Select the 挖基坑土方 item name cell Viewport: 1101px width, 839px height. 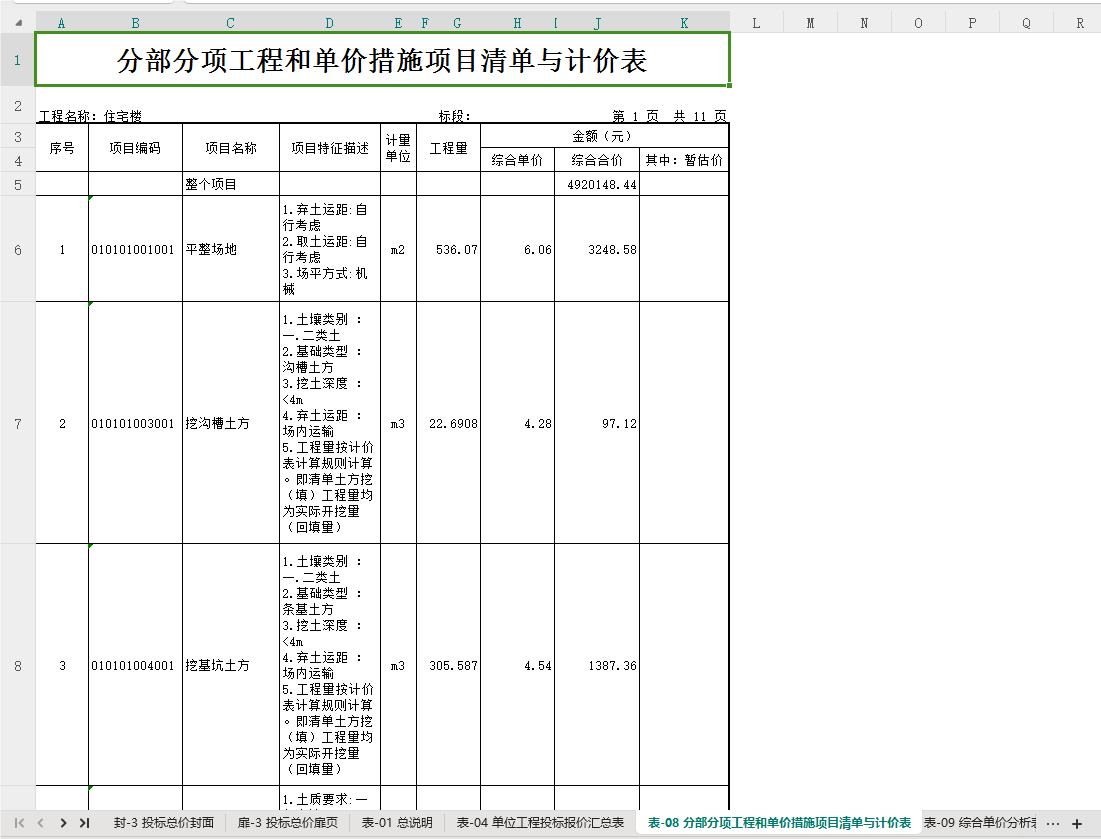231,665
